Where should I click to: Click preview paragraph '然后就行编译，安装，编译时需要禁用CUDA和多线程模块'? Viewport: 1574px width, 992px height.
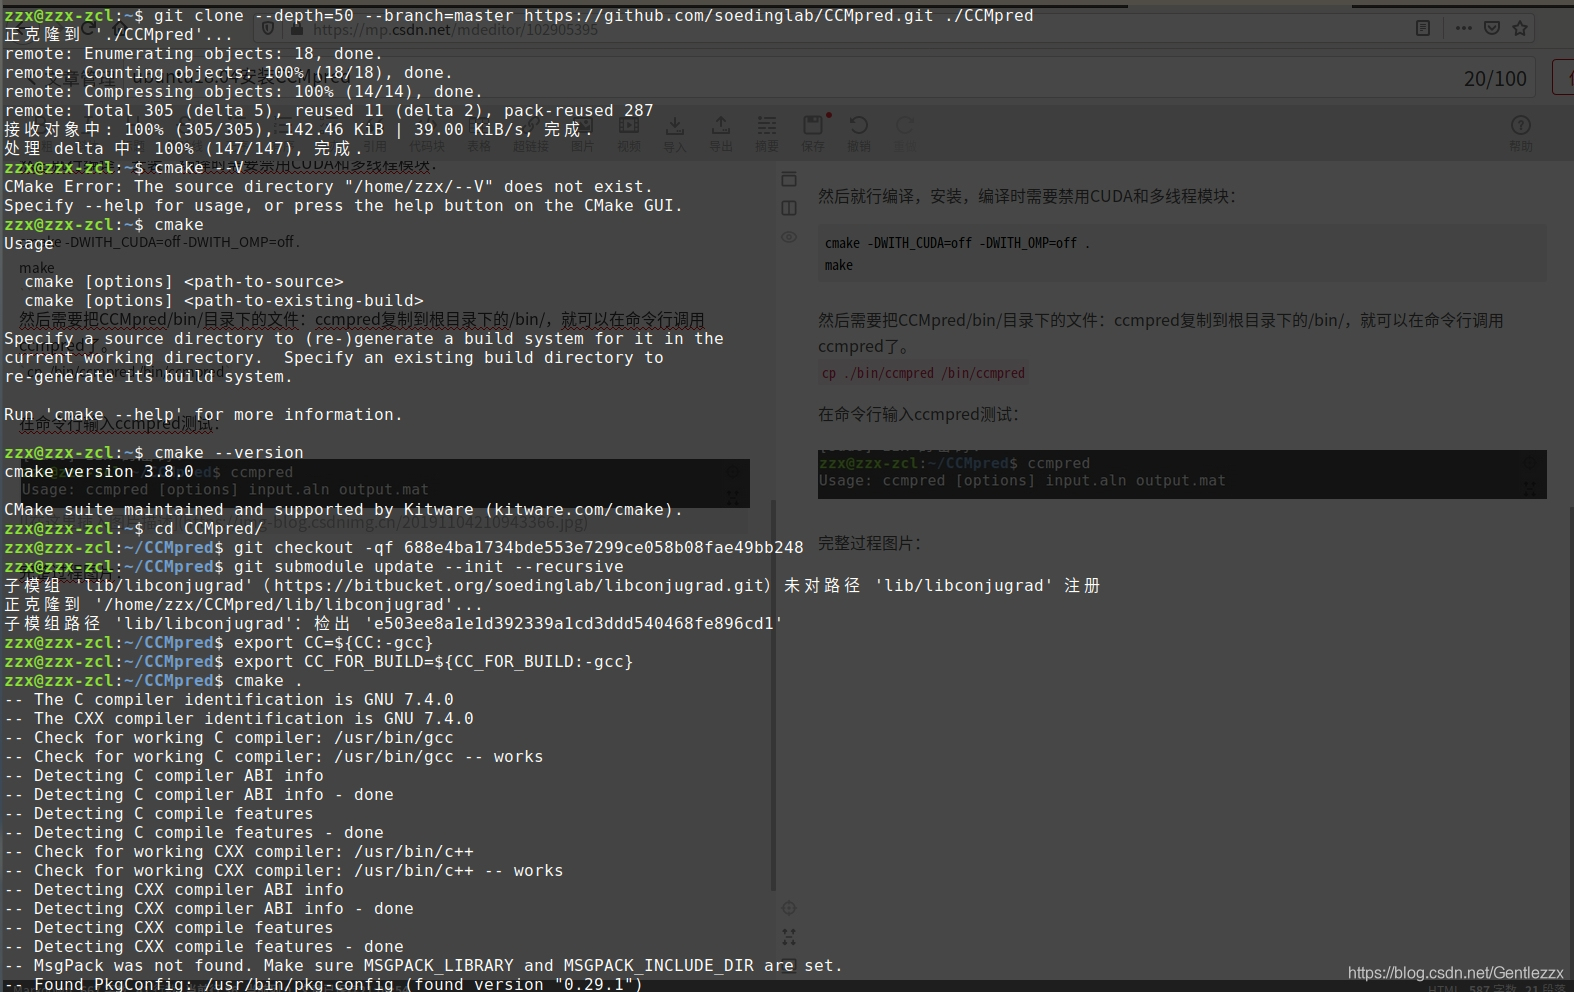click(x=1027, y=196)
